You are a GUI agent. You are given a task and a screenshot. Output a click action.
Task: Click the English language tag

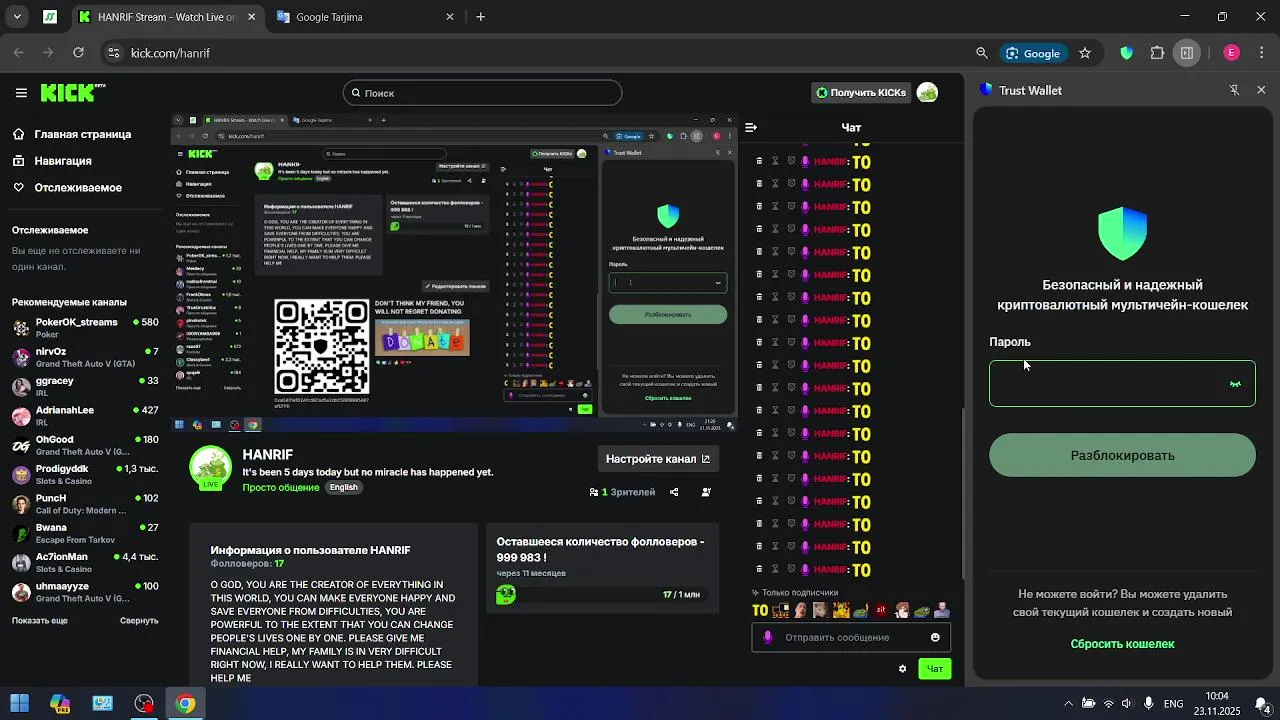pyautogui.click(x=343, y=487)
